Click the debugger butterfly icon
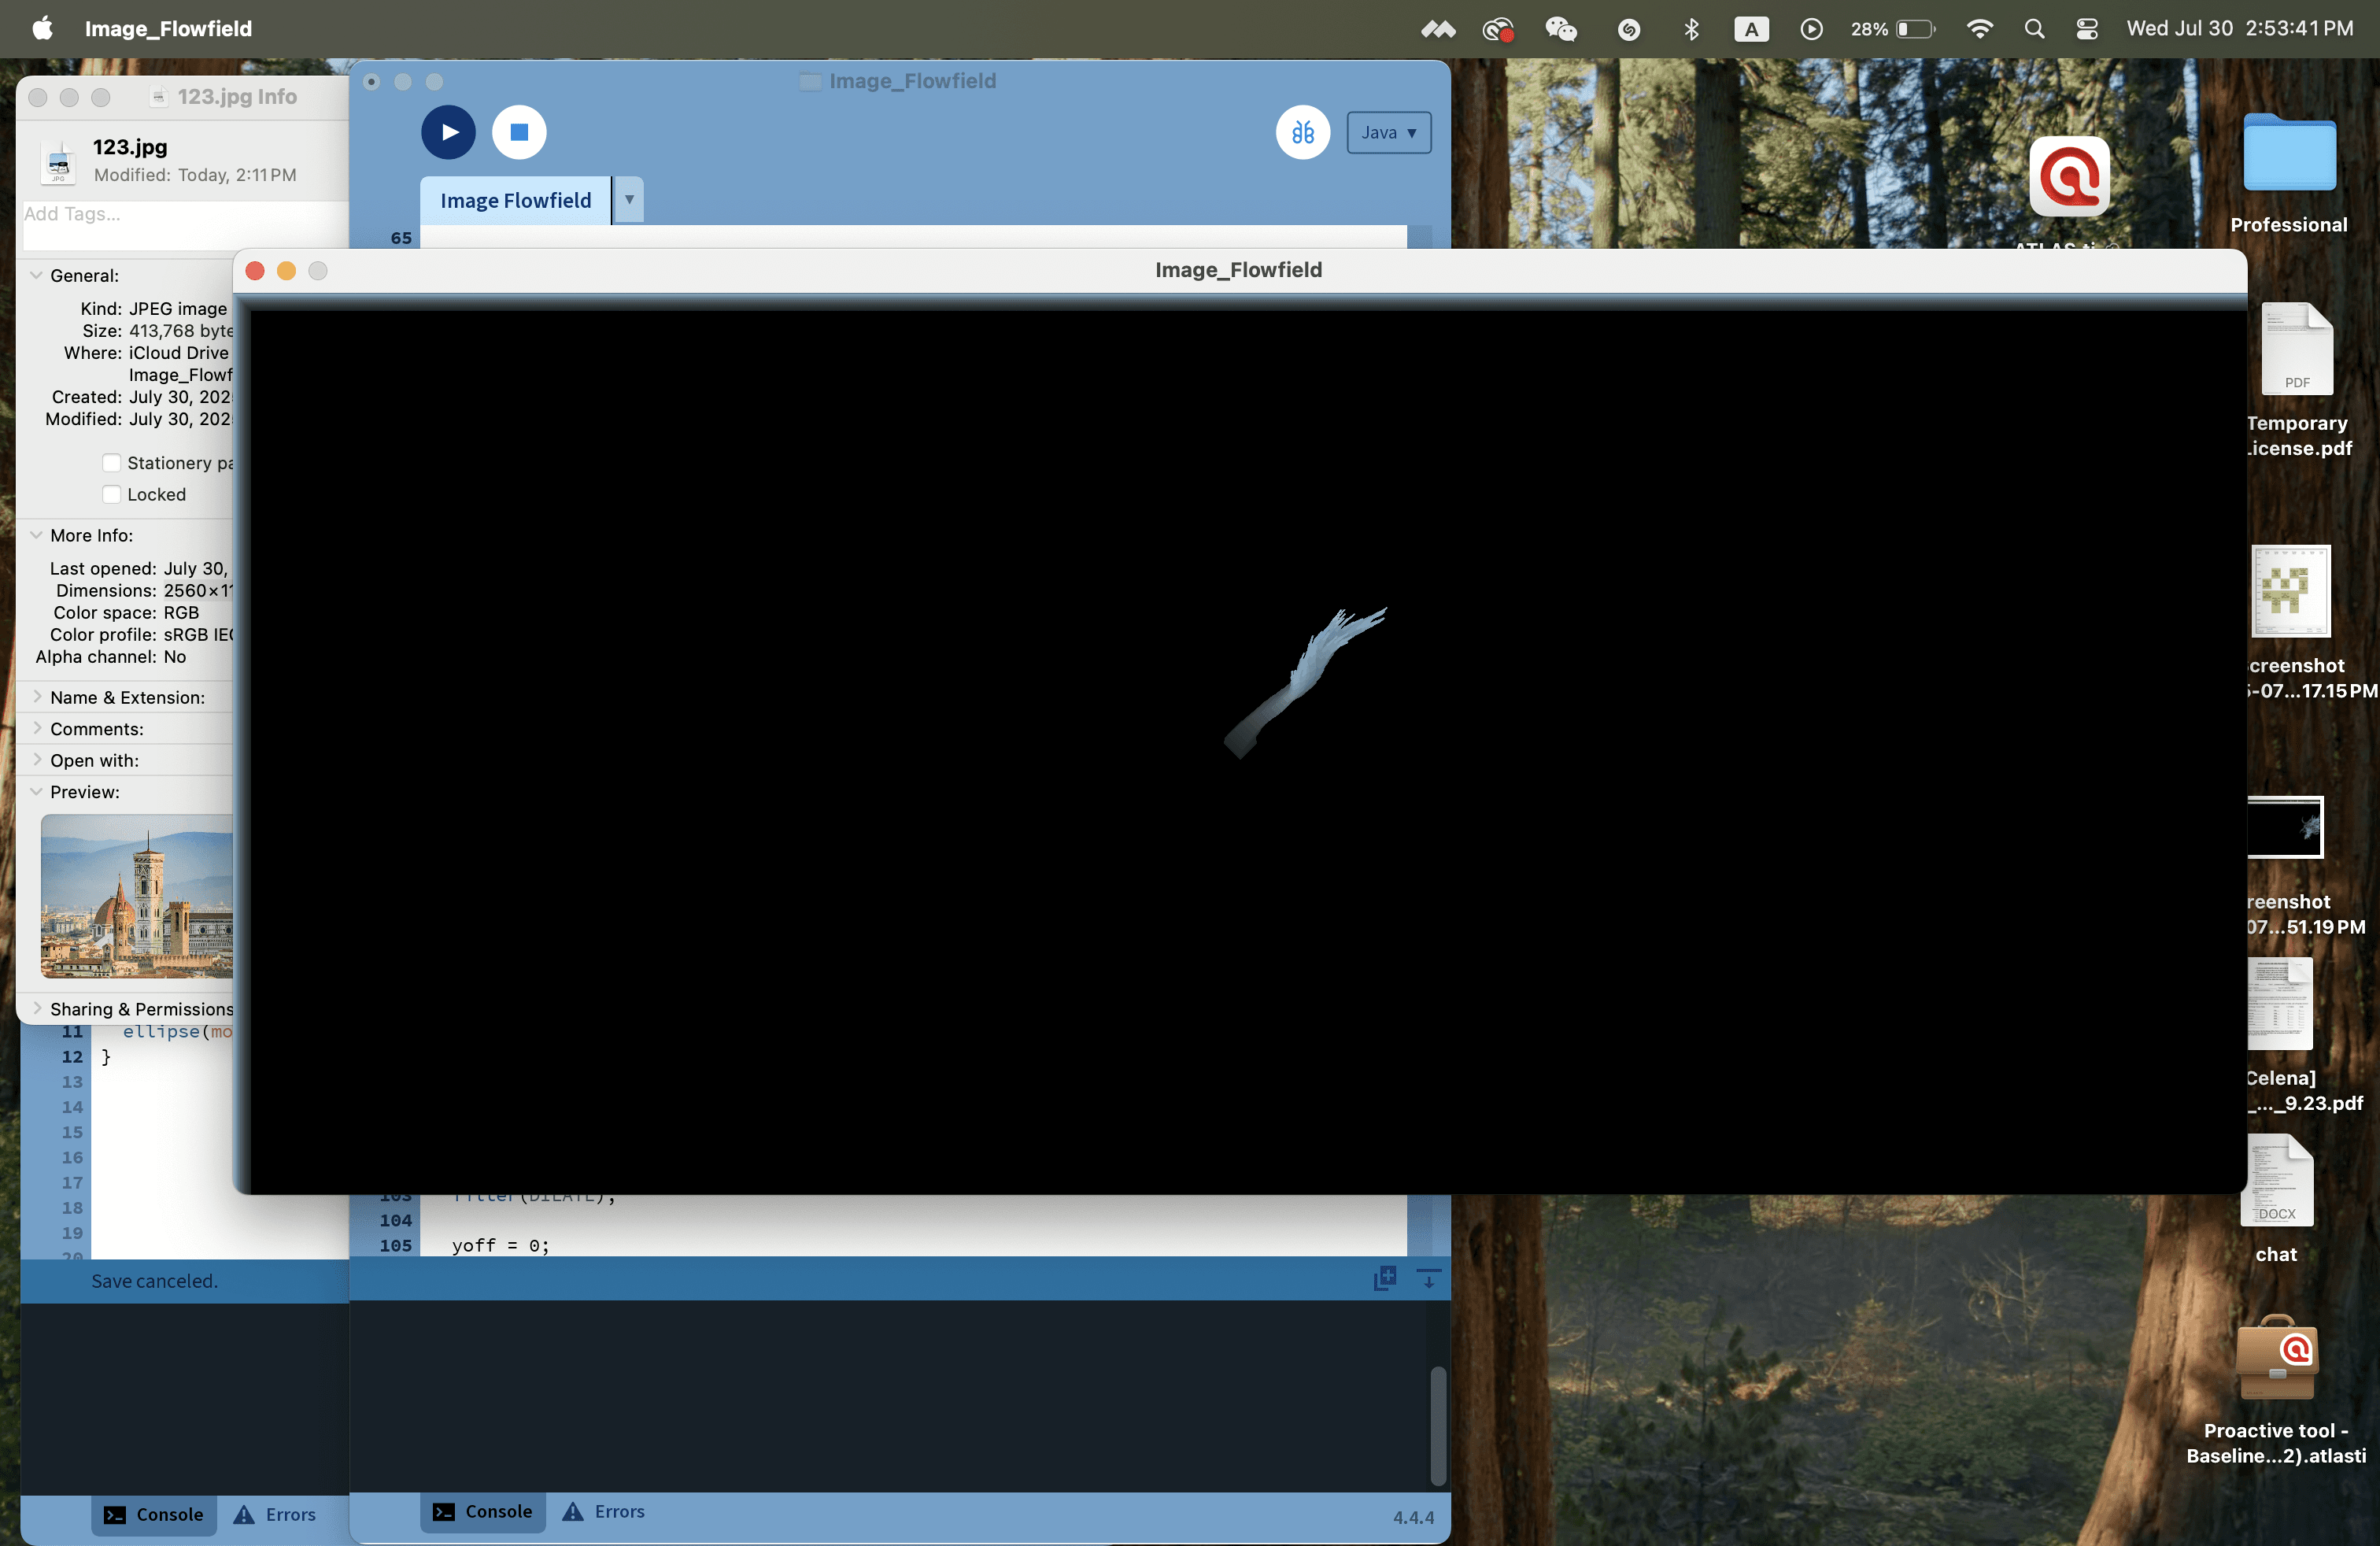 1302,132
